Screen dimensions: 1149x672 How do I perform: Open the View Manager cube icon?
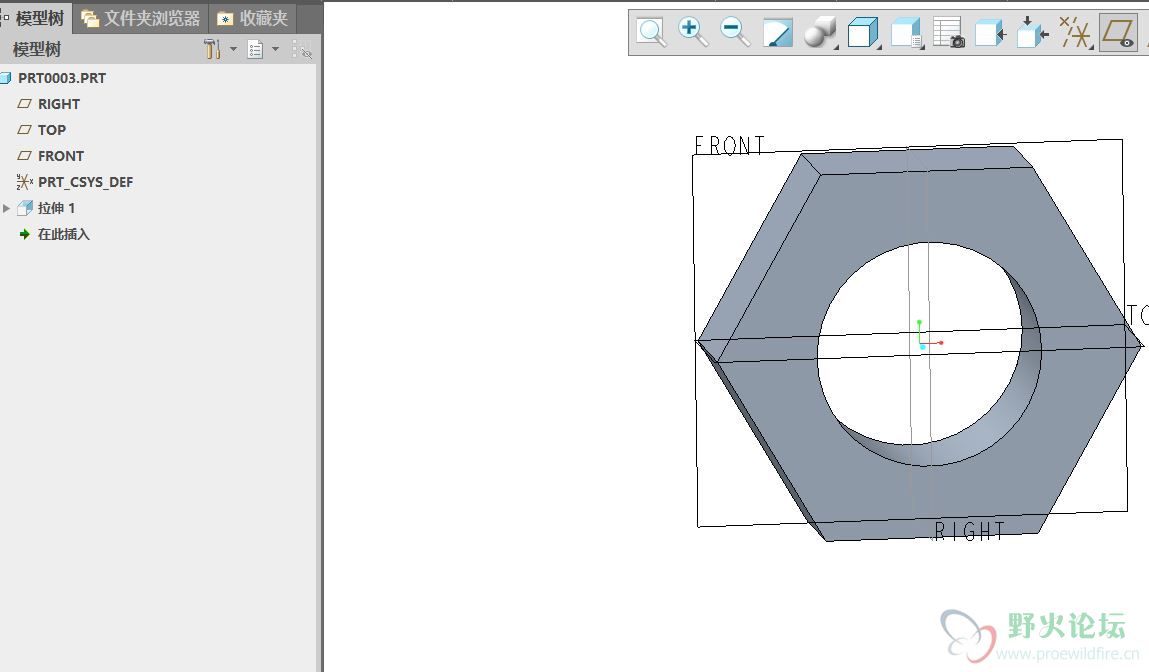coord(906,32)
